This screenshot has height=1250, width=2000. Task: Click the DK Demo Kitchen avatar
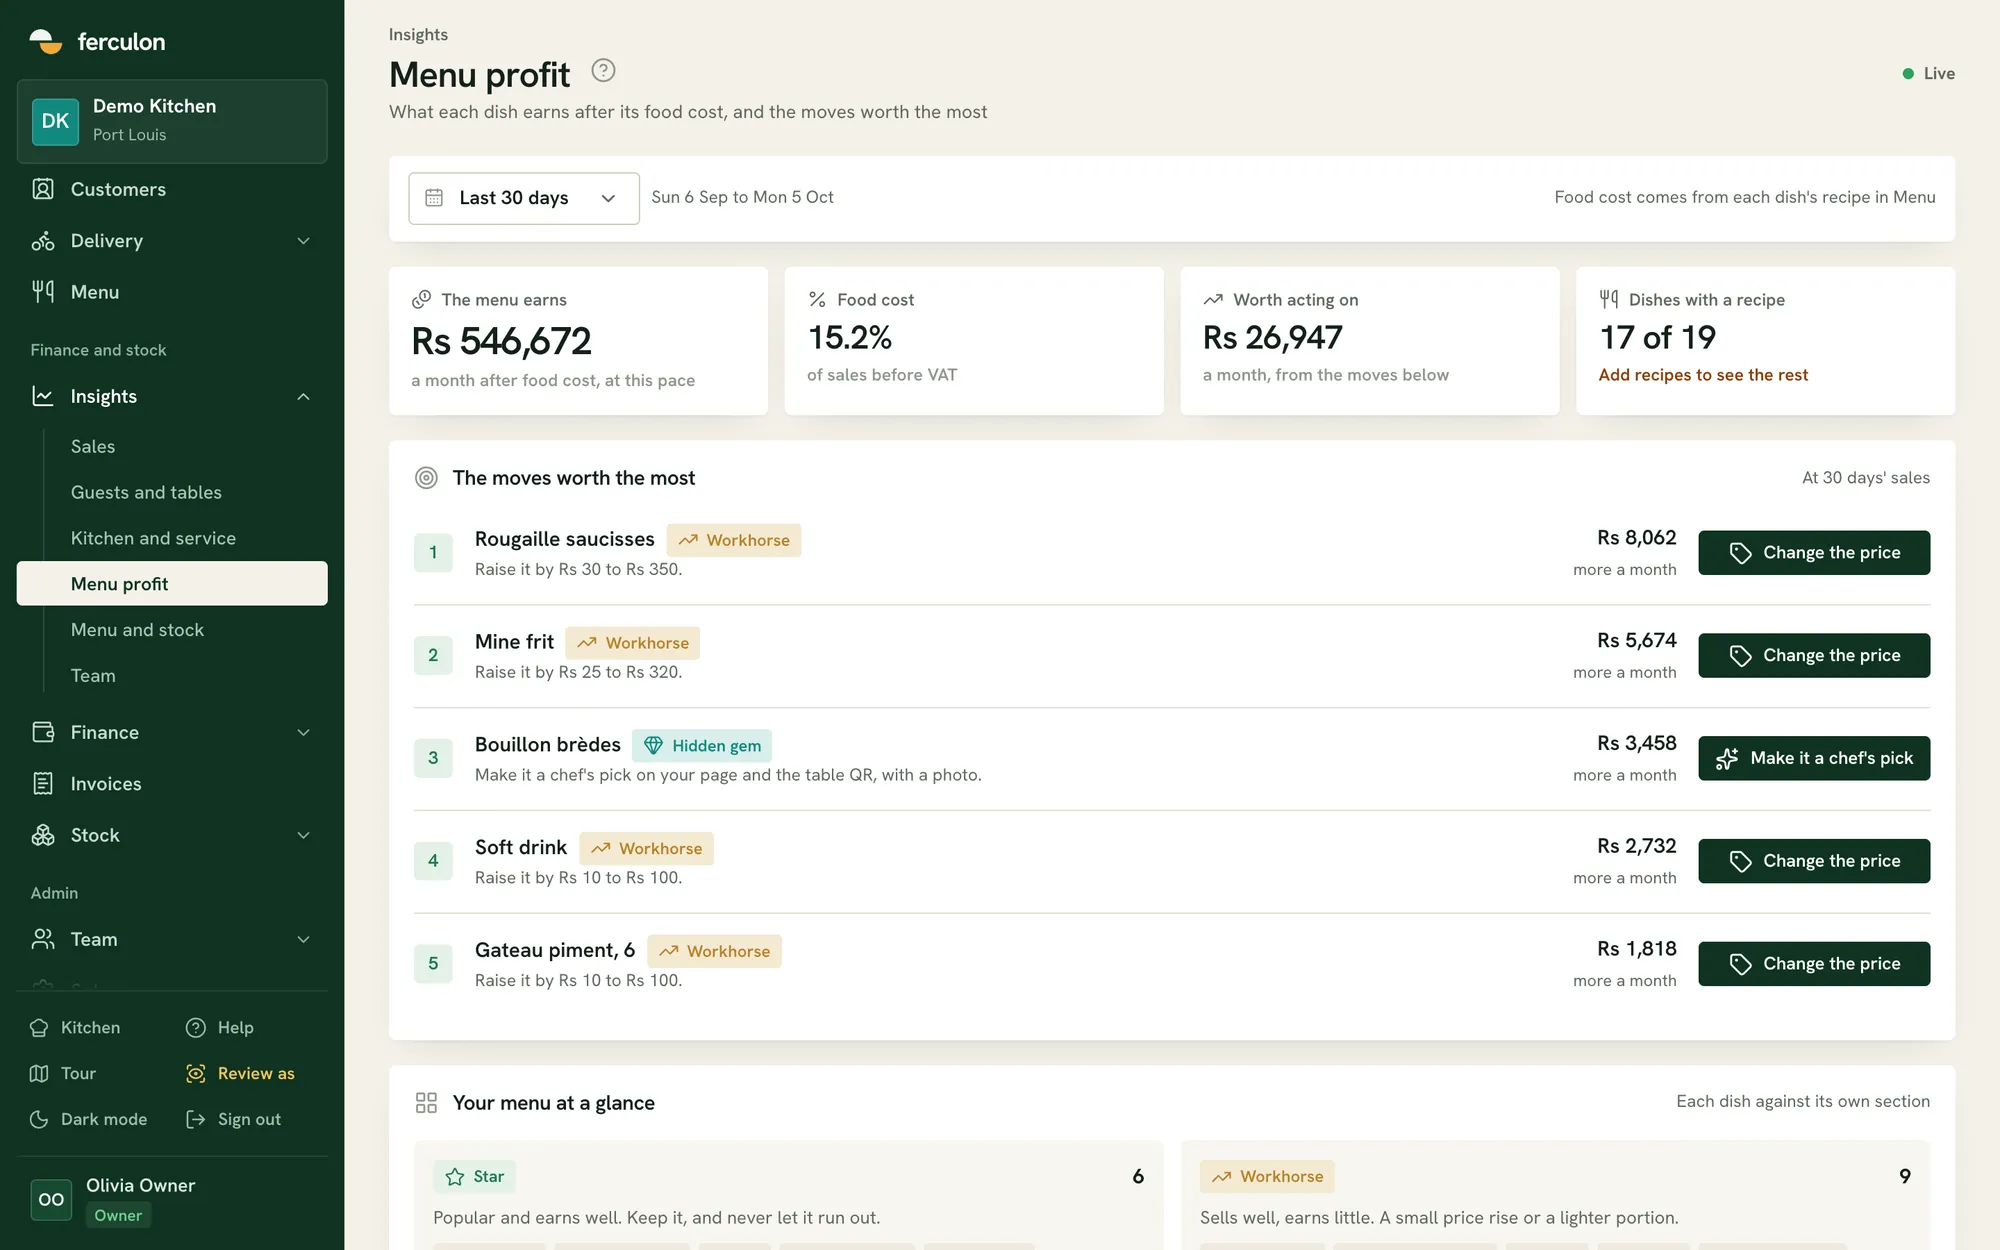(x=55, y=121)
